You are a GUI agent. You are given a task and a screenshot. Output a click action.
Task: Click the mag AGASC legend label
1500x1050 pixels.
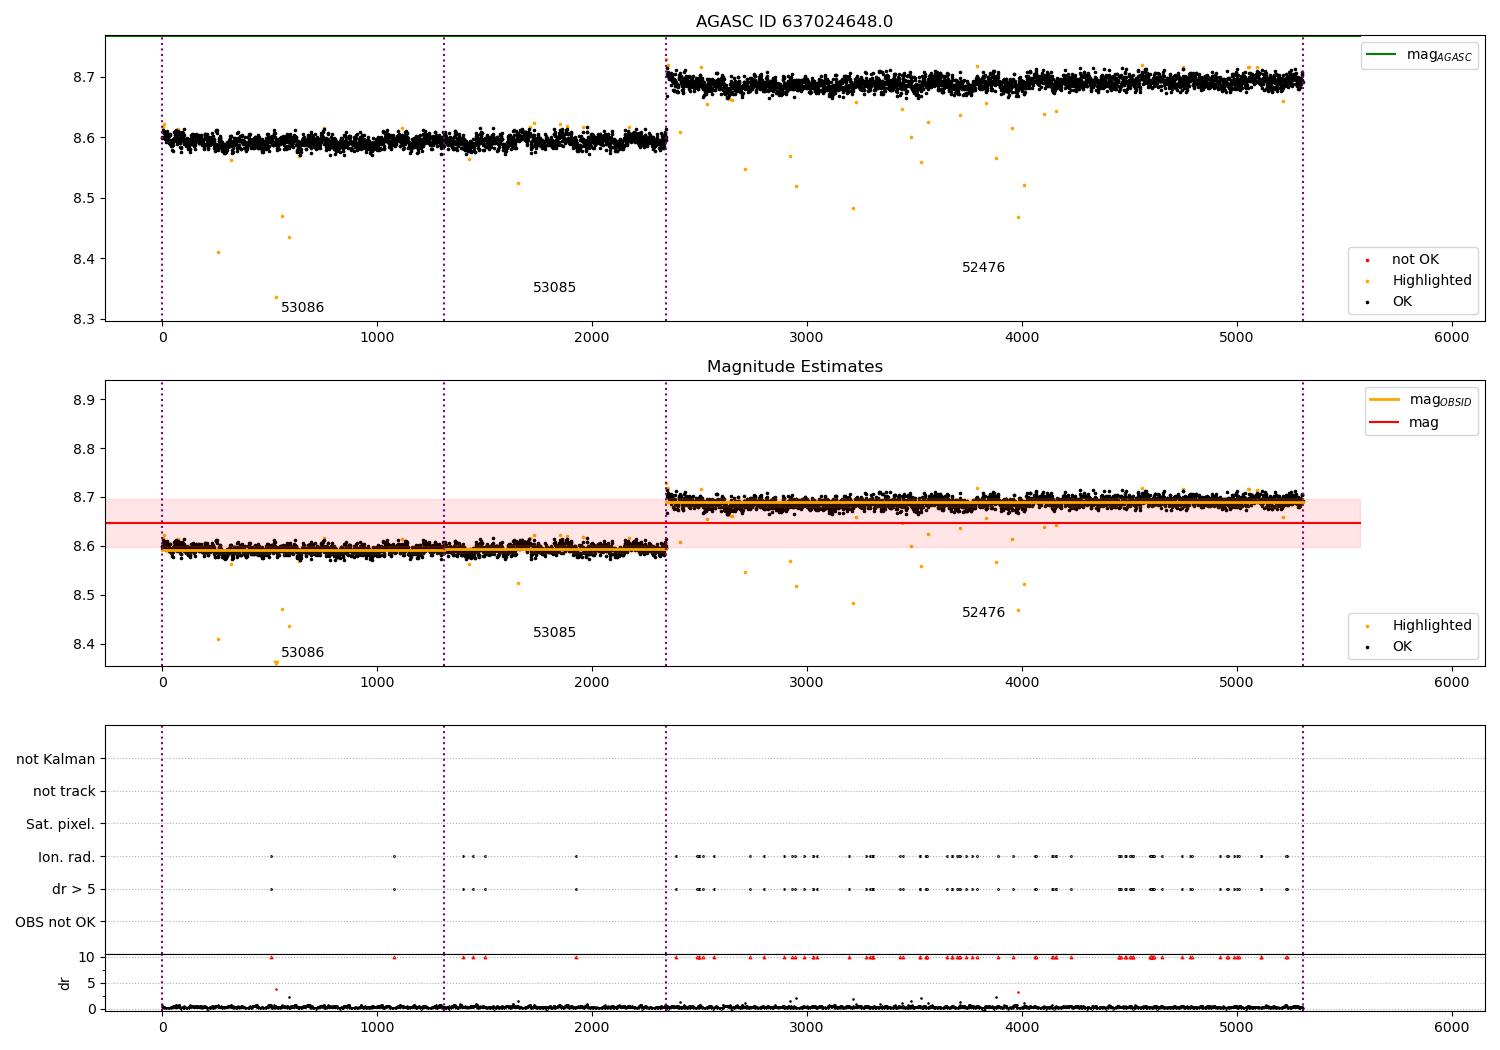tap(1439, 55)
